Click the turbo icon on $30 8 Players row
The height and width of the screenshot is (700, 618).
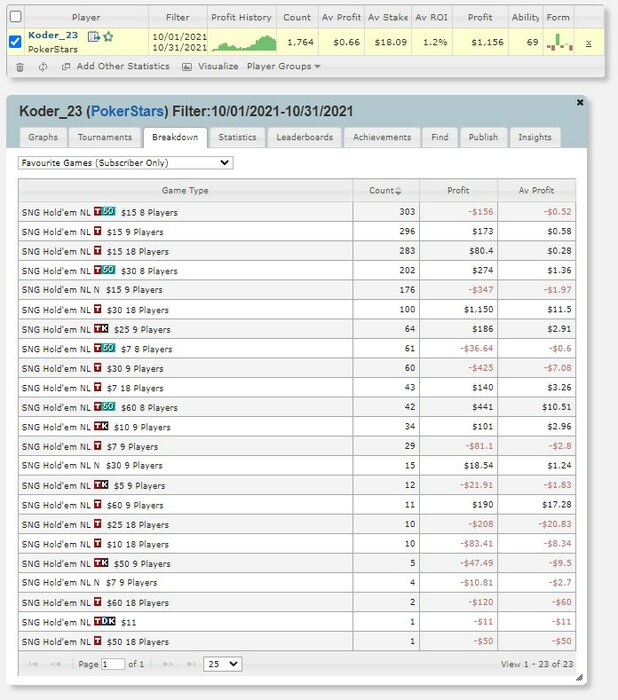tap(104, 270)
